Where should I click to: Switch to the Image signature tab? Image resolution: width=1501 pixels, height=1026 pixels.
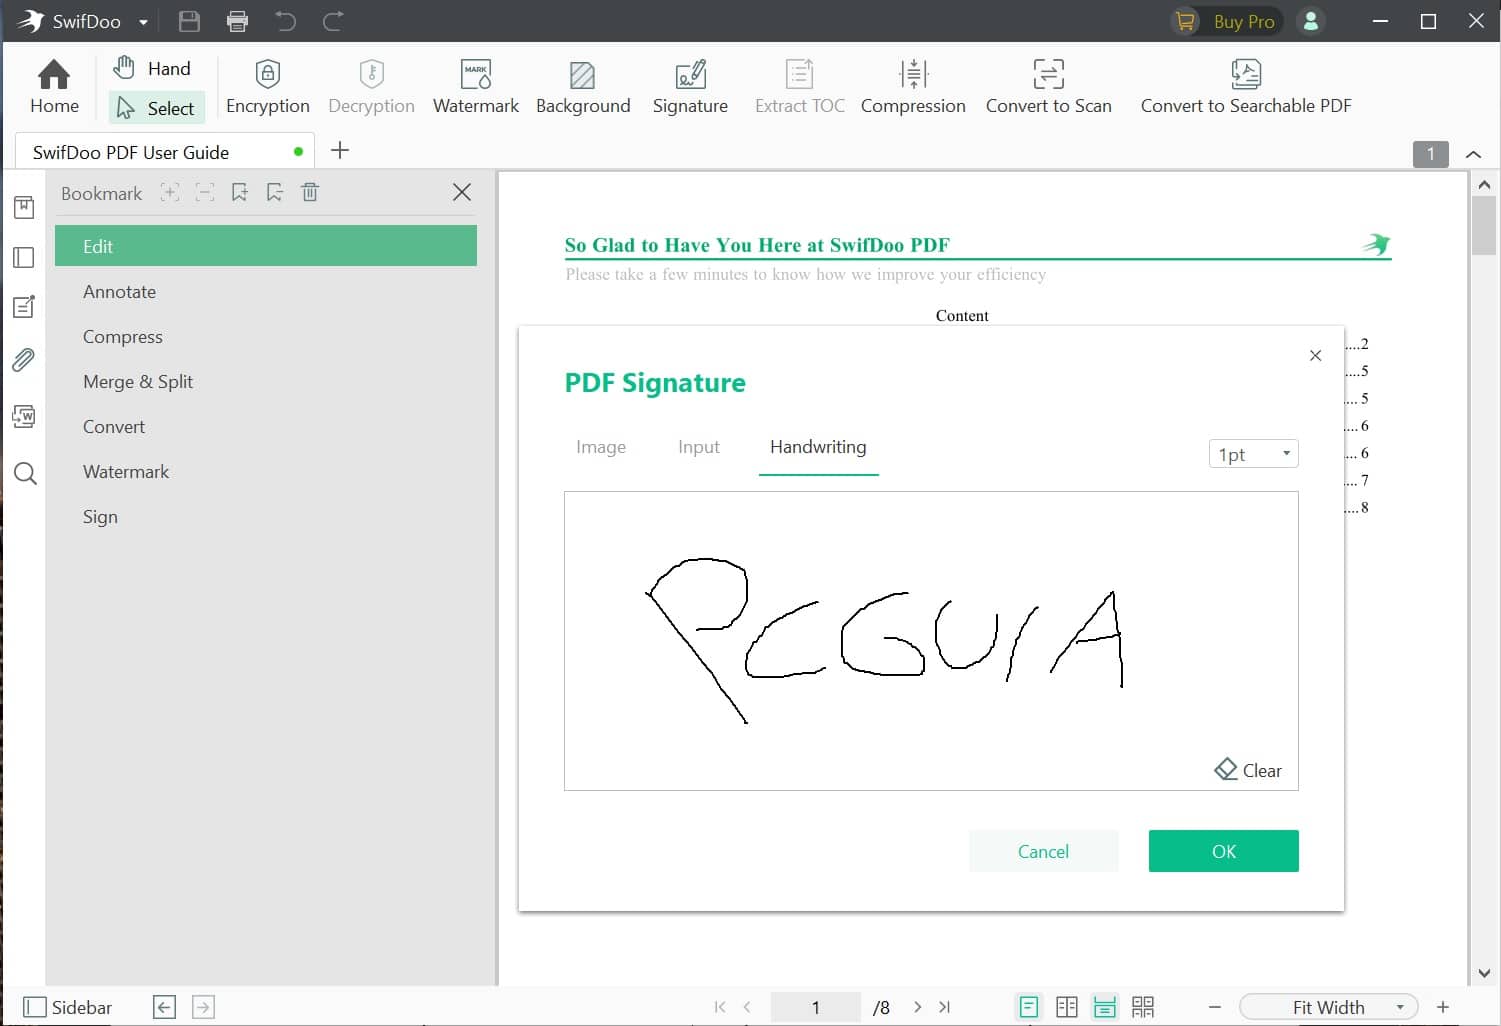pos(601,447)
